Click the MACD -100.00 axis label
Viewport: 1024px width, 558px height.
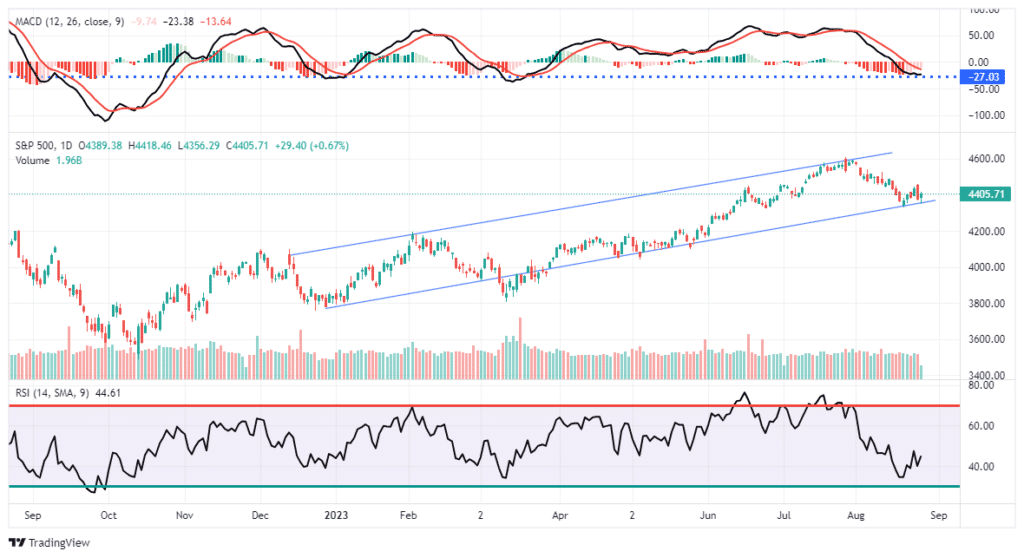(x=986, y=116)
